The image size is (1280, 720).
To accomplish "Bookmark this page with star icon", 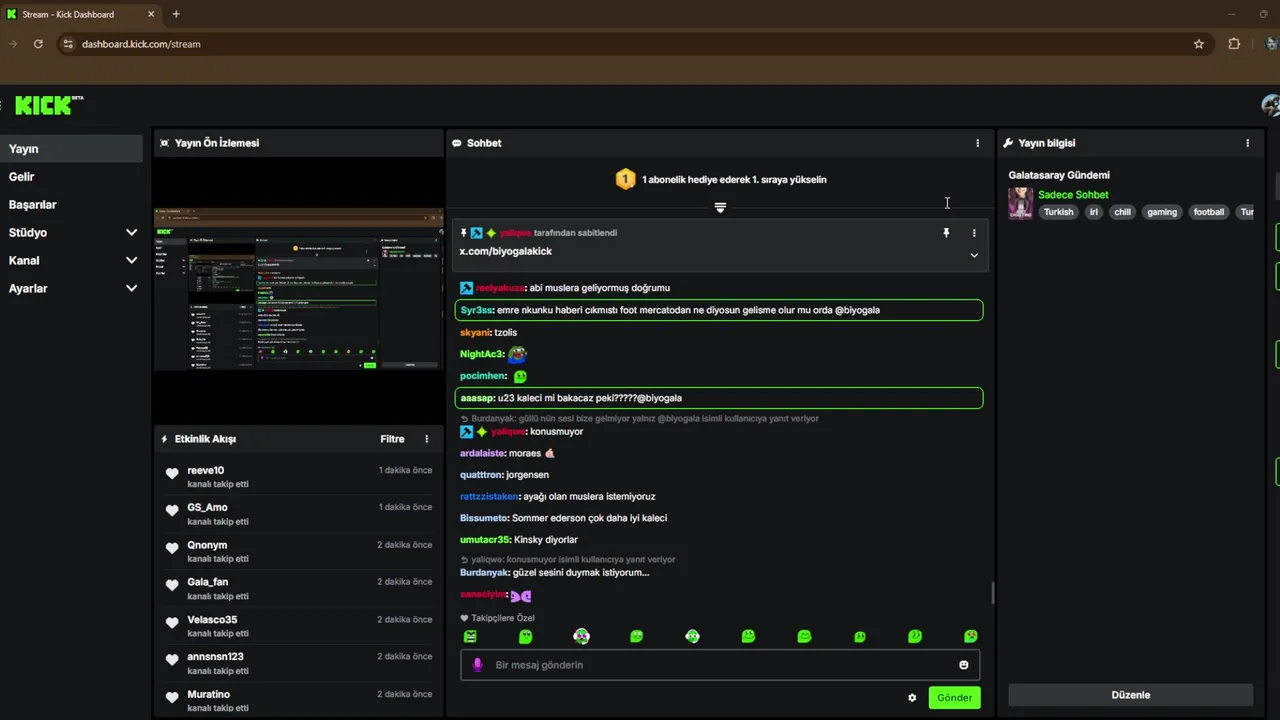I will coord(1199,44).
